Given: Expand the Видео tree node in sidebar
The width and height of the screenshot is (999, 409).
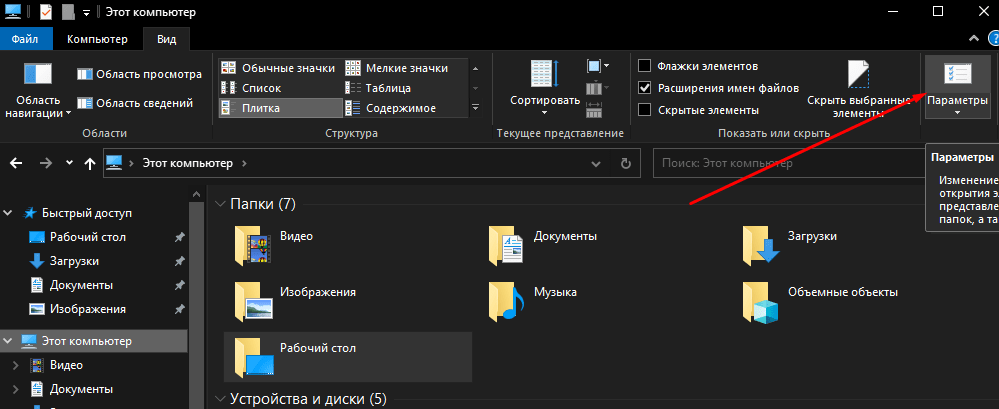Looking at the screenshot, I should (15, 366).
